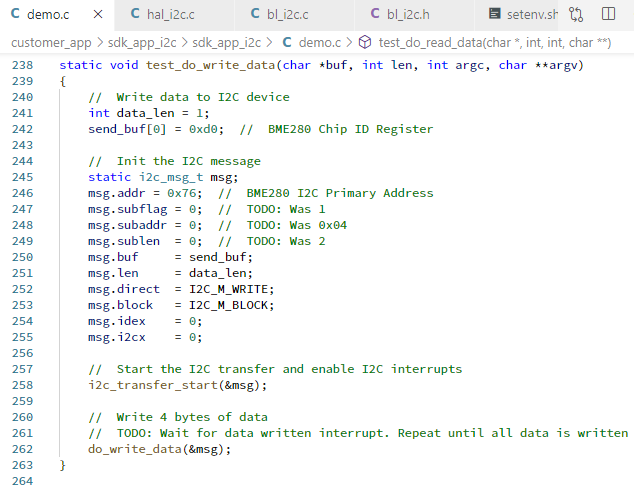Click the compare changes icon

pyautogui.click(x=576, y=15)
